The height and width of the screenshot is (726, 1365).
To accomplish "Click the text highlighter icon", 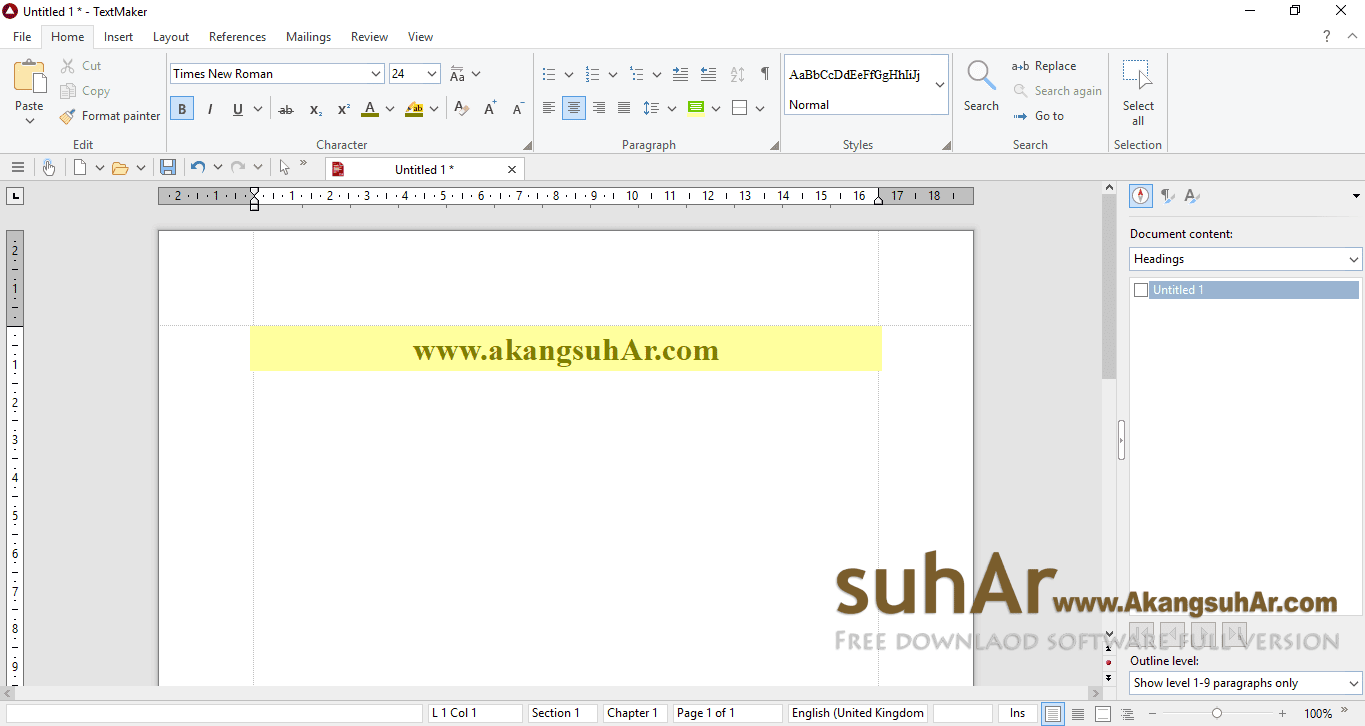I will [414, 109].
